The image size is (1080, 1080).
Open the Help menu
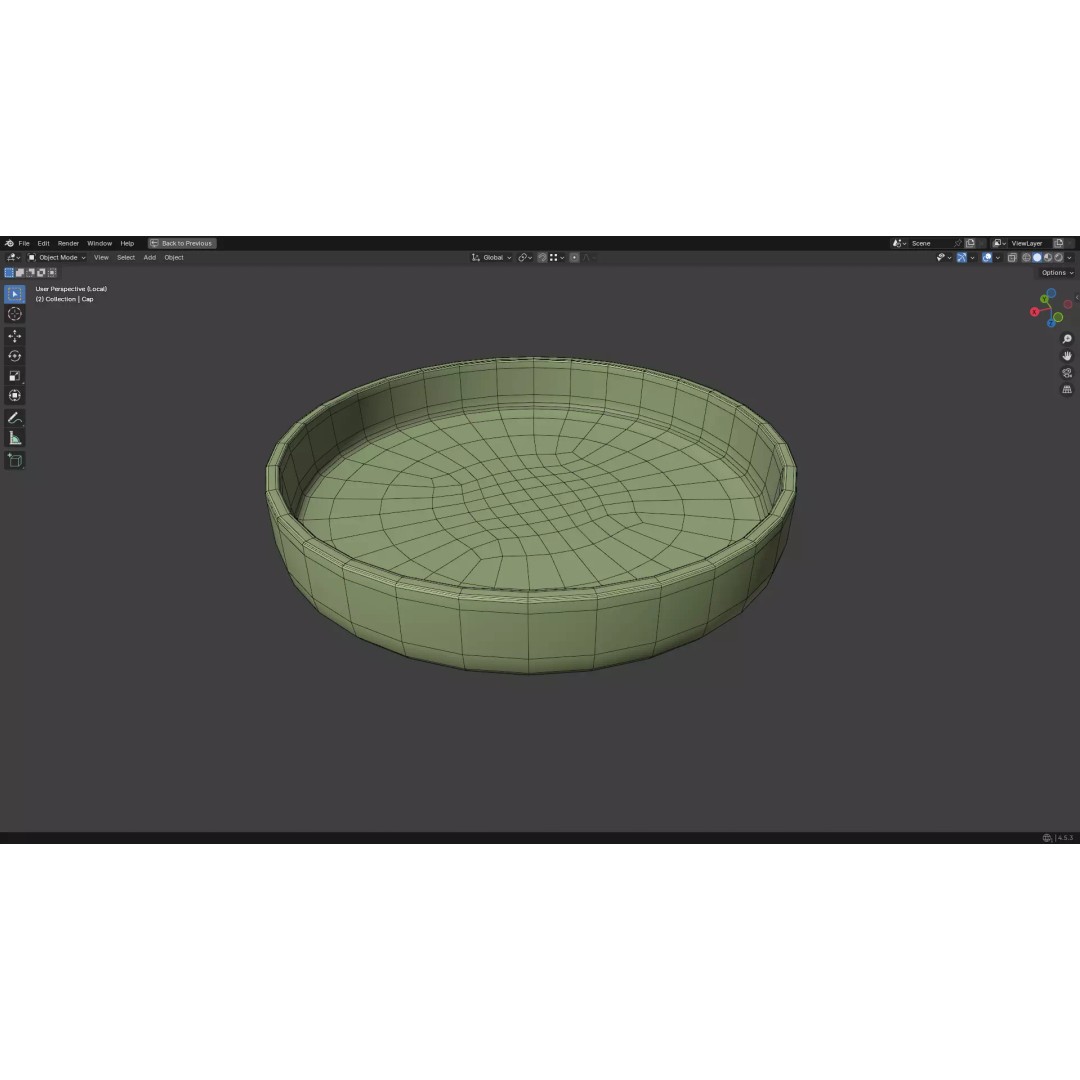pos(127,243)
